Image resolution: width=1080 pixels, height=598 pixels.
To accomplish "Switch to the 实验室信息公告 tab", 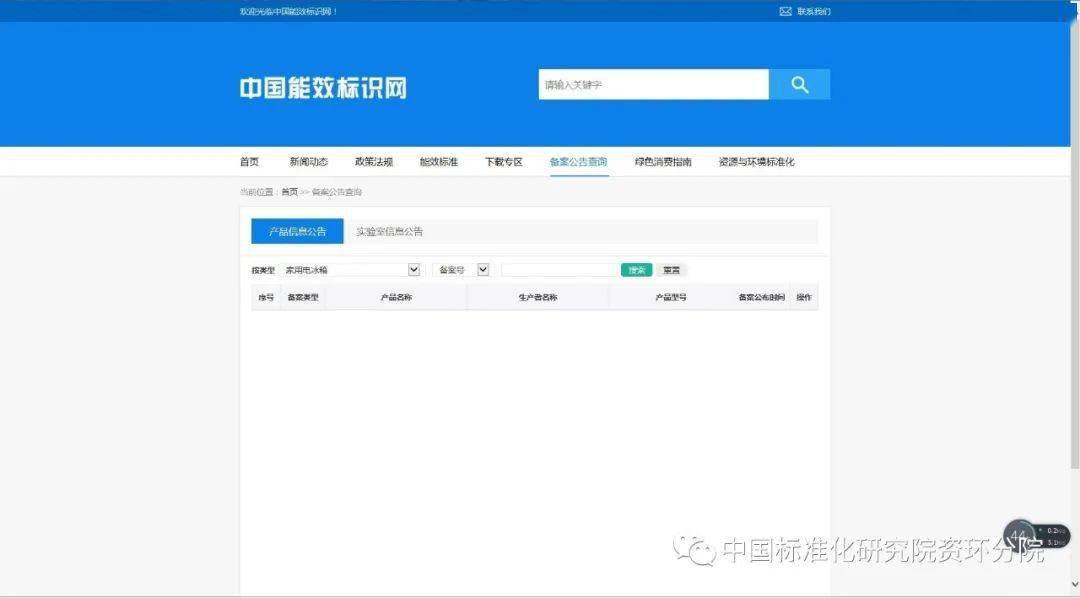I will pyautogui.click(x=389, y=231).
